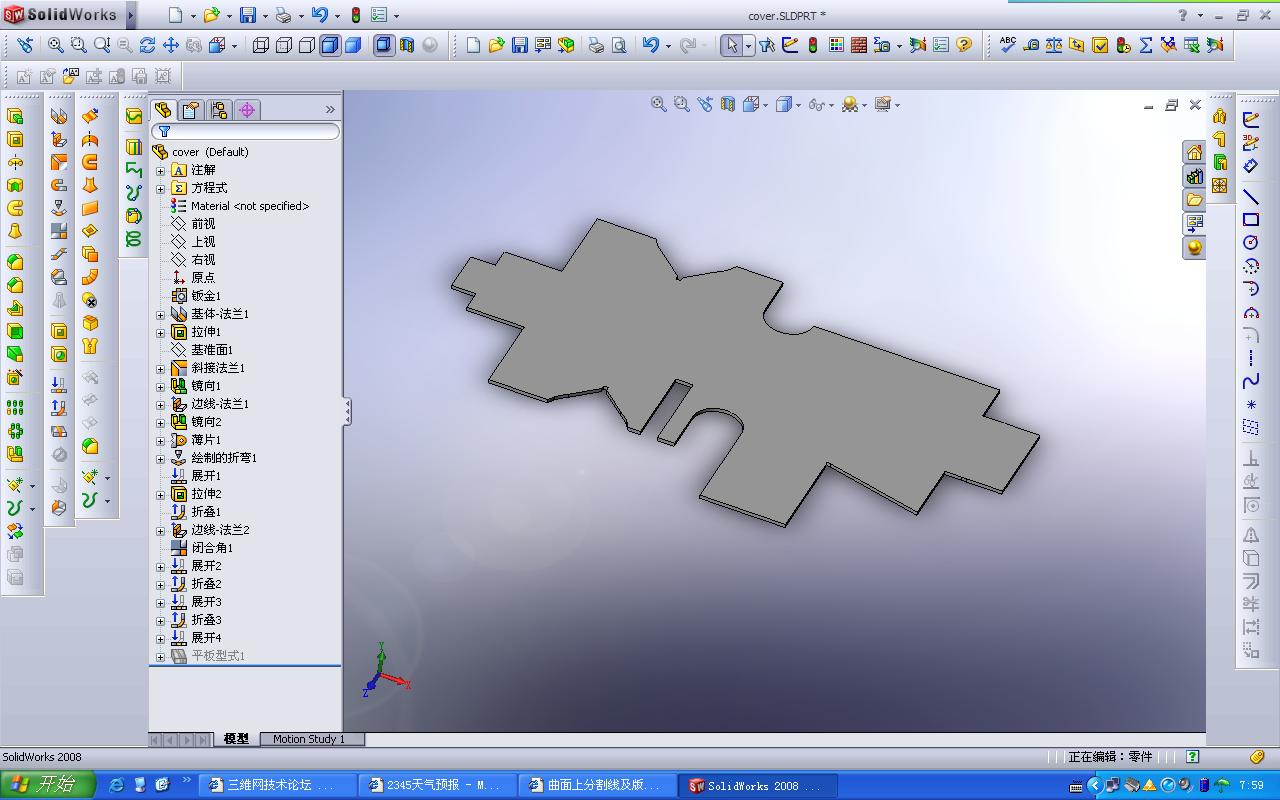Screen dimensions: 1280x800
Task: Click the Rebuild traffic light icon
Action: (813, 45)
